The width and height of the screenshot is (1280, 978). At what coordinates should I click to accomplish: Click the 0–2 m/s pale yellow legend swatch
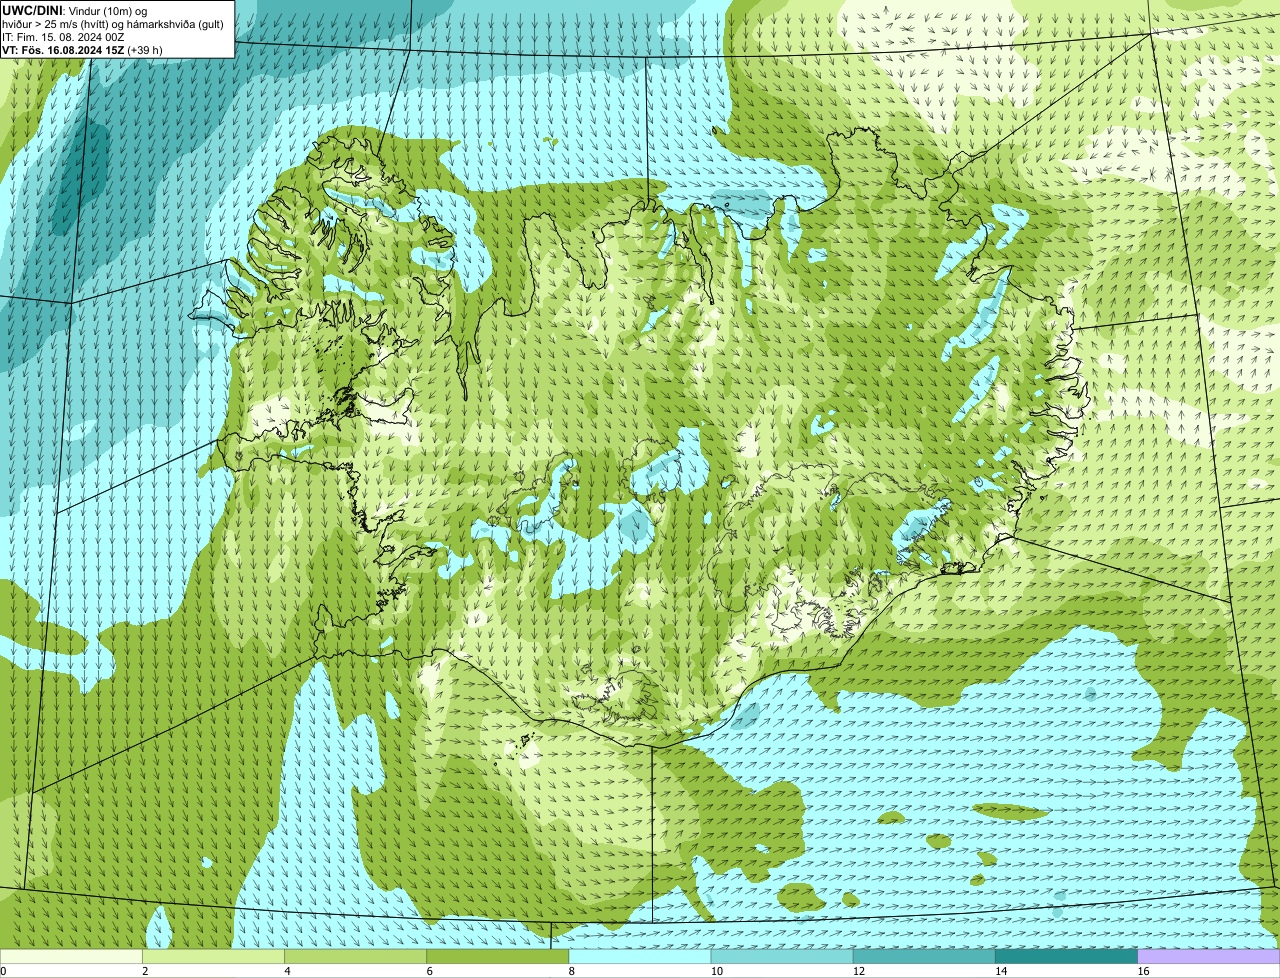71,956
